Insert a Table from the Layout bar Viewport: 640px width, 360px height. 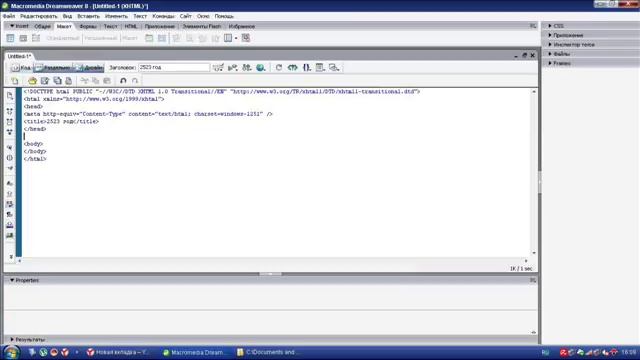pos(10,38)
